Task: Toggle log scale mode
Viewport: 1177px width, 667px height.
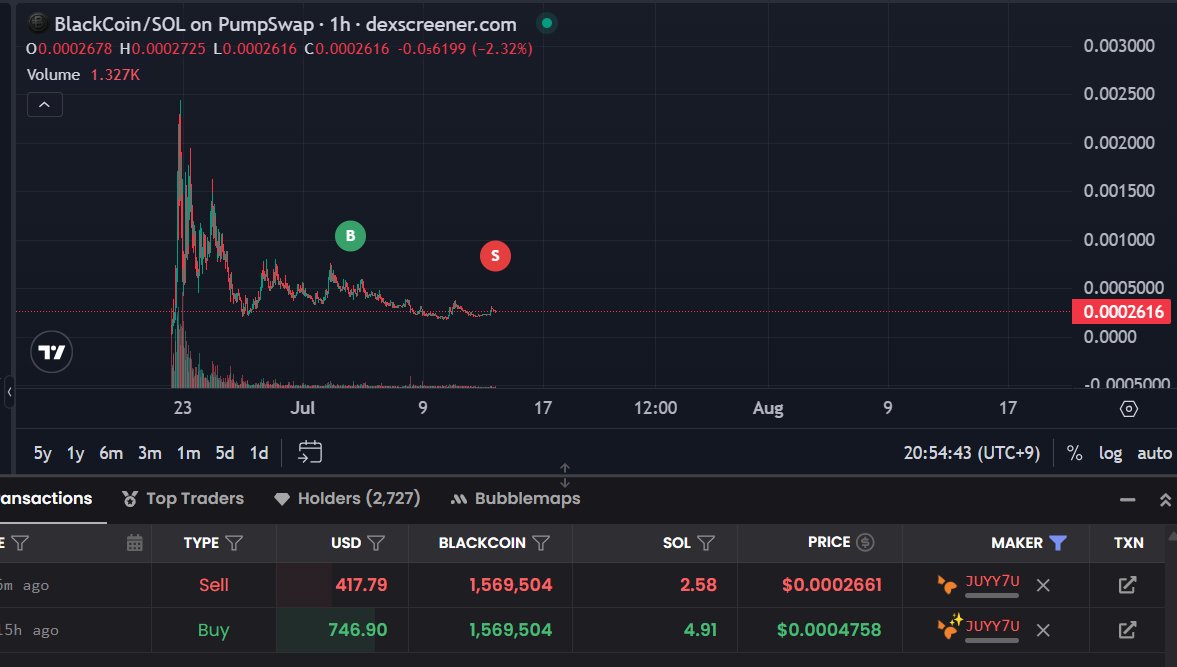Action: (x=1110, y=453)
